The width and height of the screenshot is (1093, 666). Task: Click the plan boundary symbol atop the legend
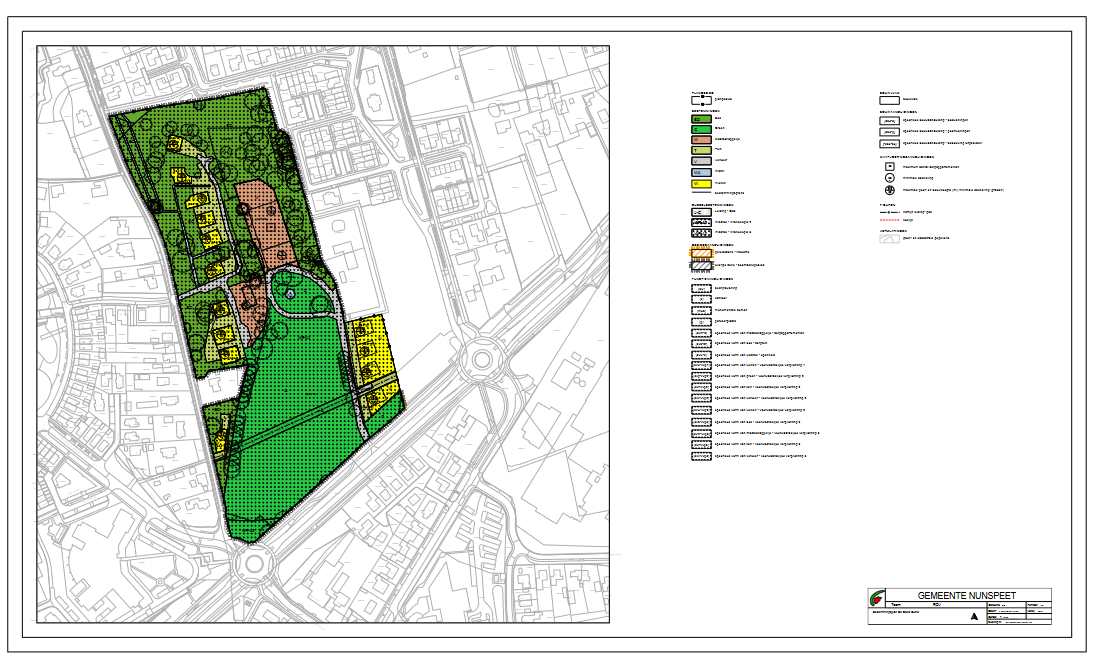(x=700, y=99)
